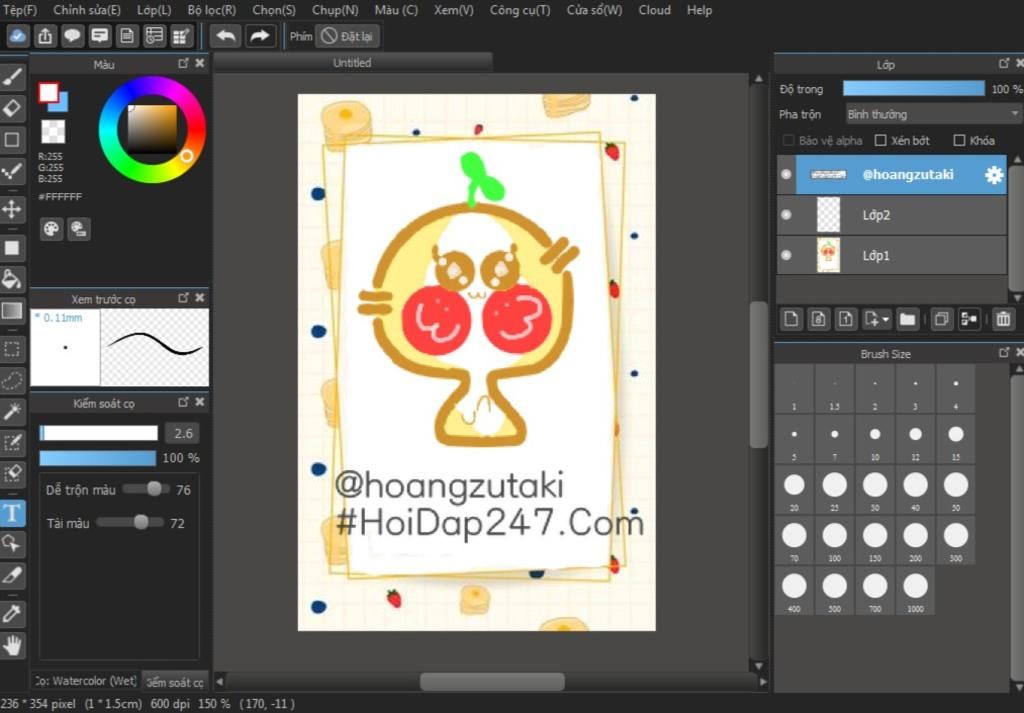Pick the Eyedropper tool
This screenshot has height=713, width=1024.
(x=12, y=614)
